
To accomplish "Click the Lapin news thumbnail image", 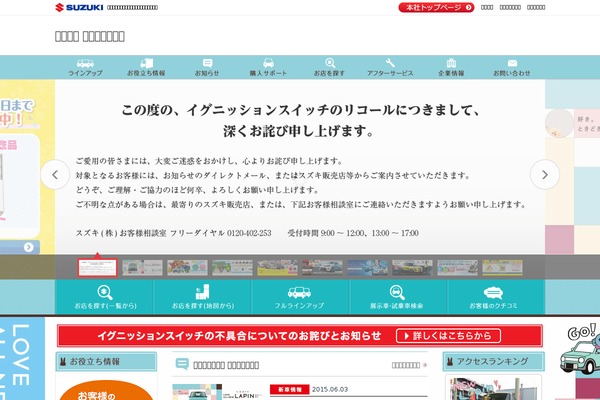I will coord(197,392).
